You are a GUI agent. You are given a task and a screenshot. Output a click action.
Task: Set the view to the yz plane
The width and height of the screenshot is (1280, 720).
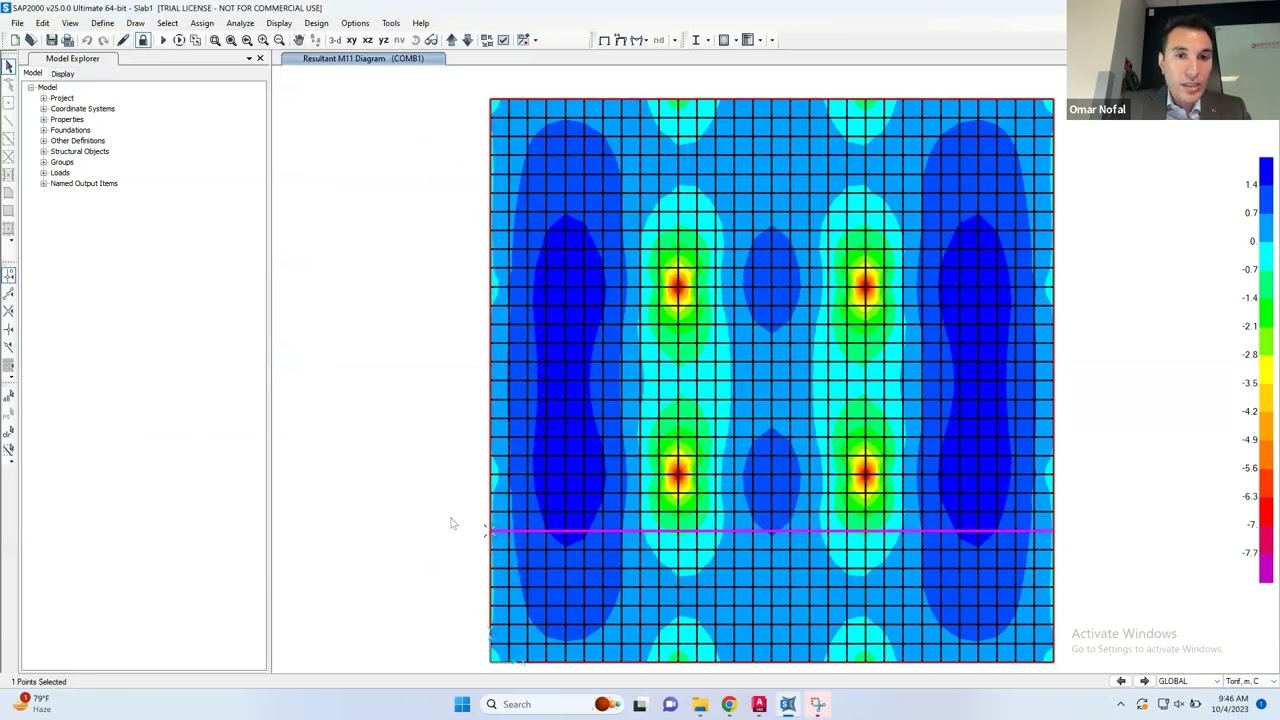tap(383, 40)
